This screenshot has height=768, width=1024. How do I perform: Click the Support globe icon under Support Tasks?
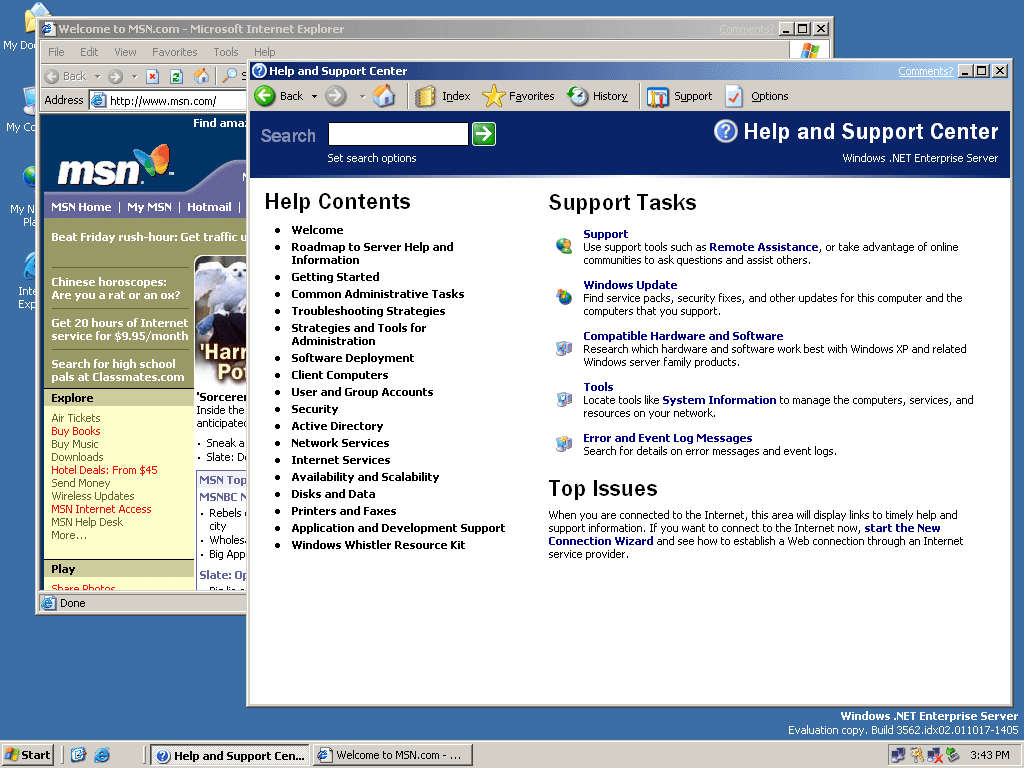pos(564,246)
